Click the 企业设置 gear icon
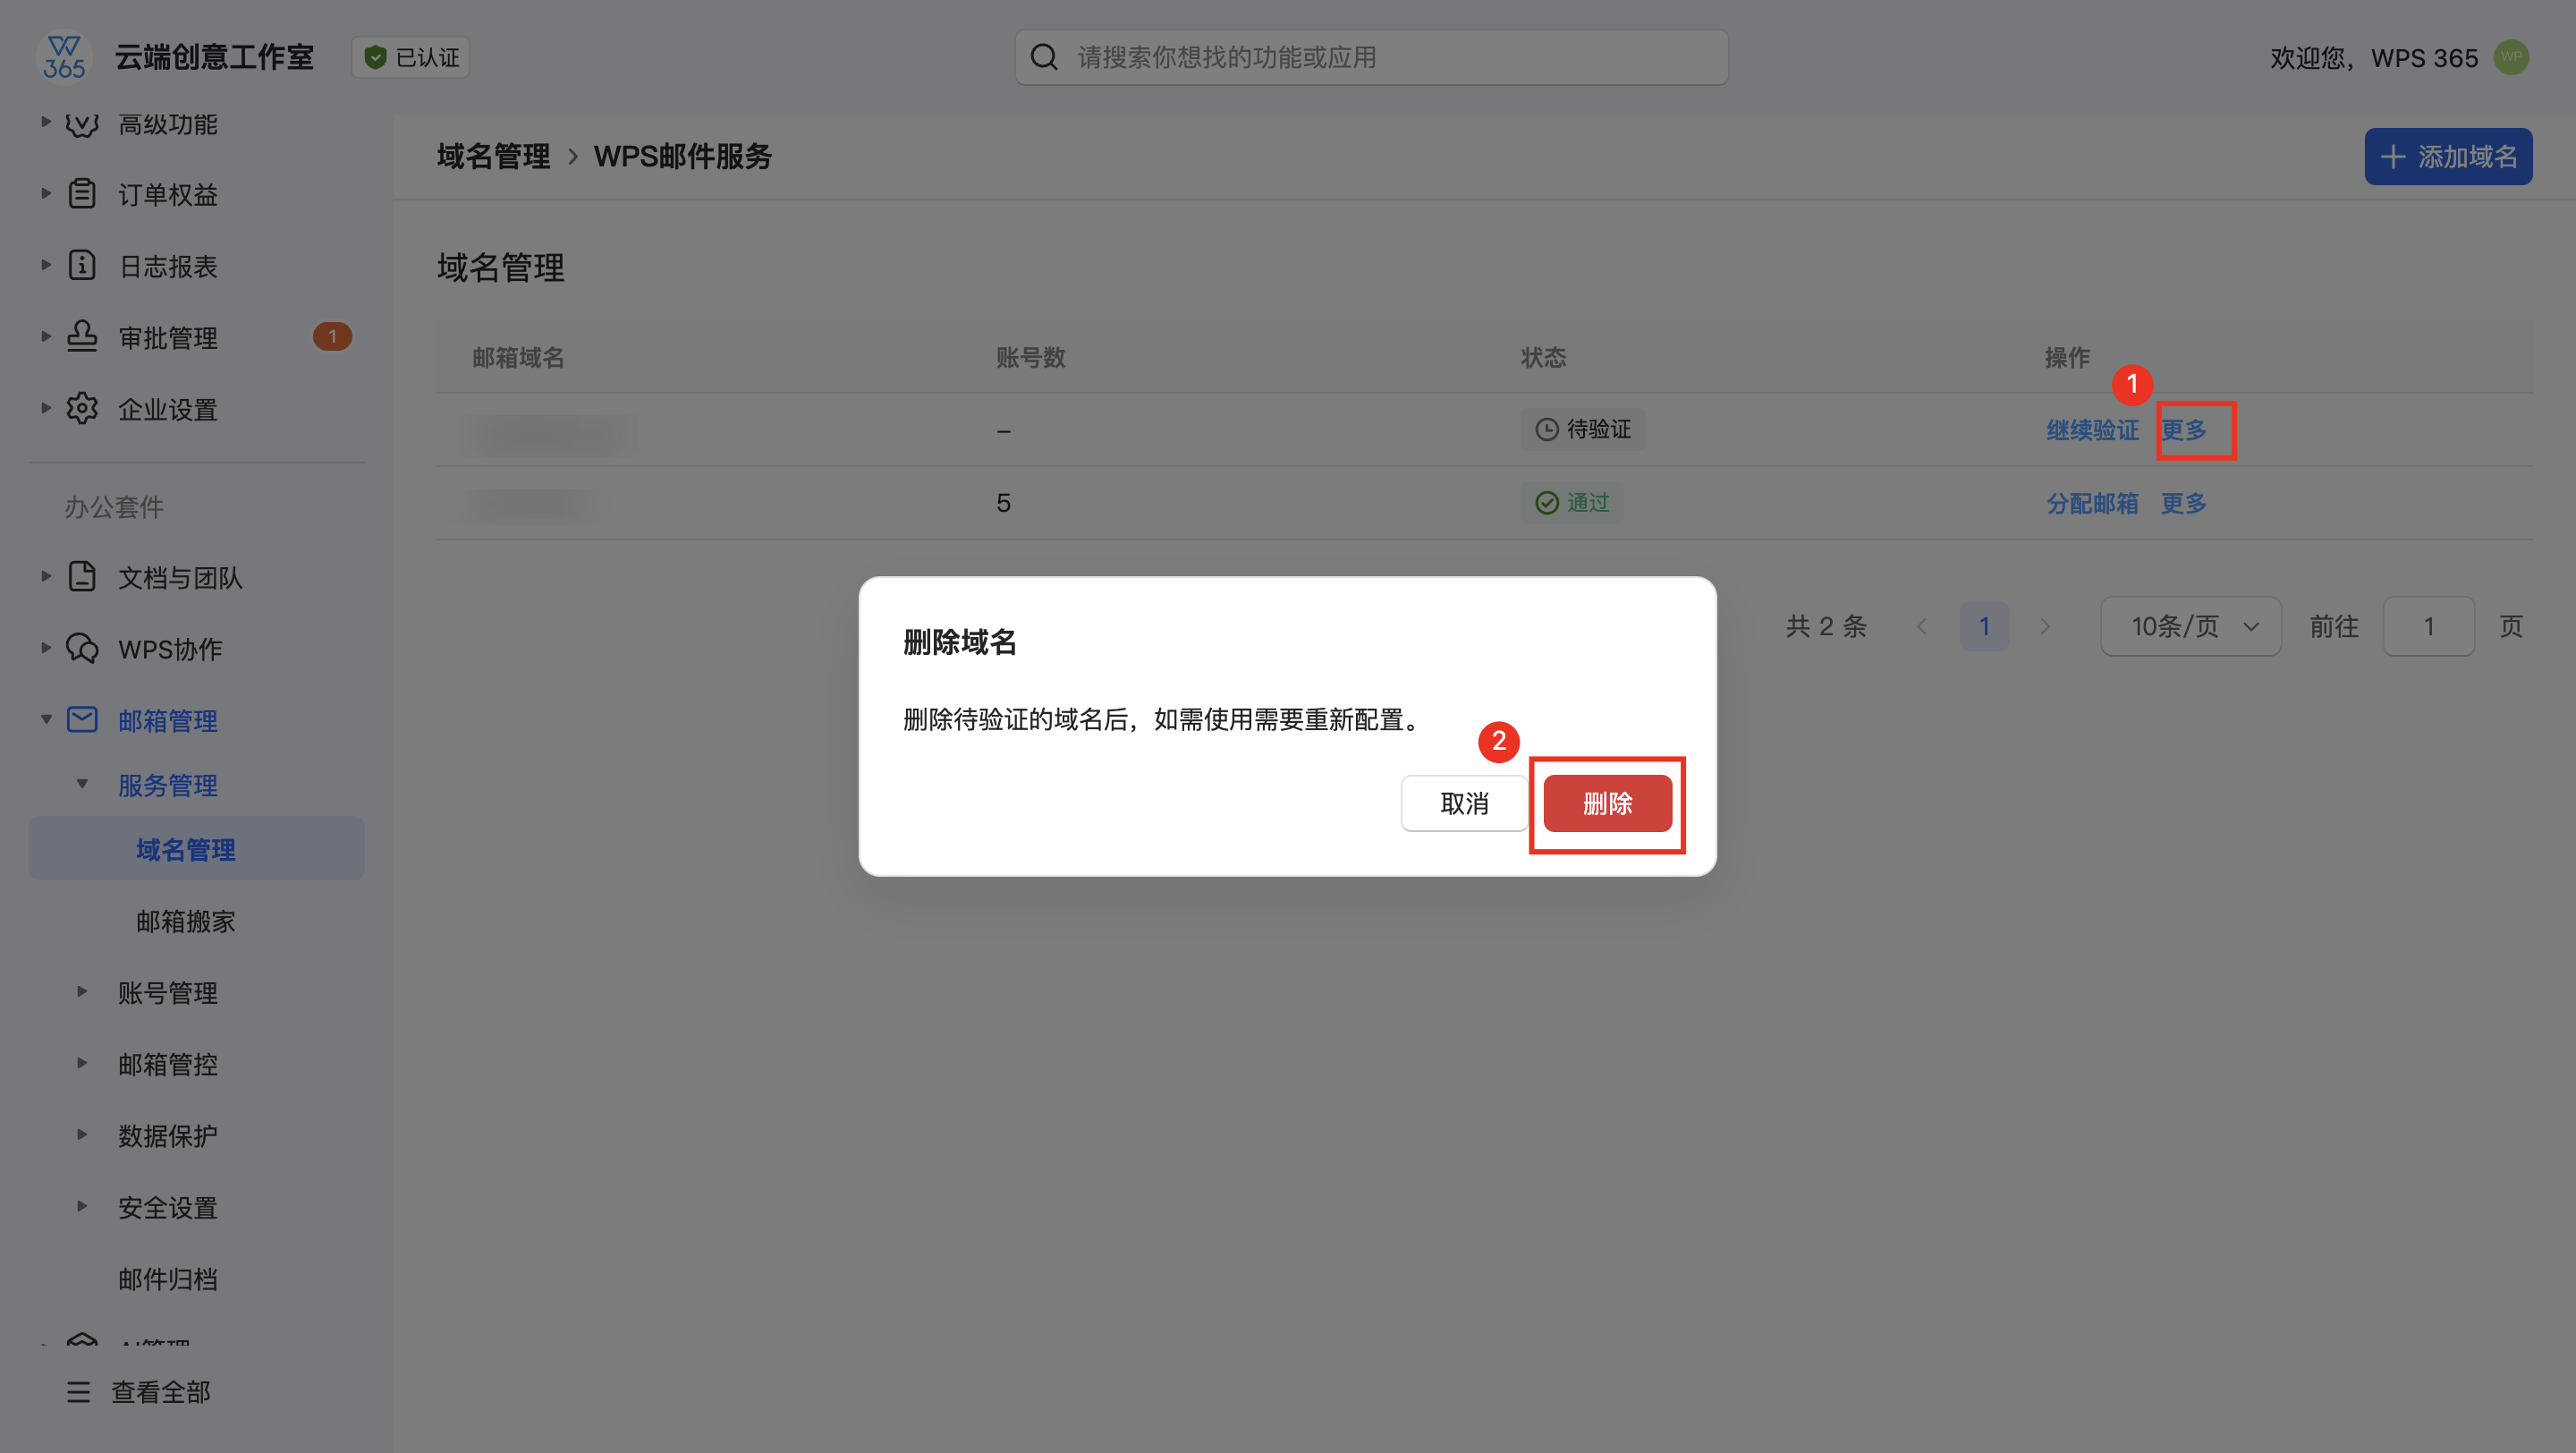Screen dimensions: 2576x1453 pyautogui.click(x=82, y=409)
